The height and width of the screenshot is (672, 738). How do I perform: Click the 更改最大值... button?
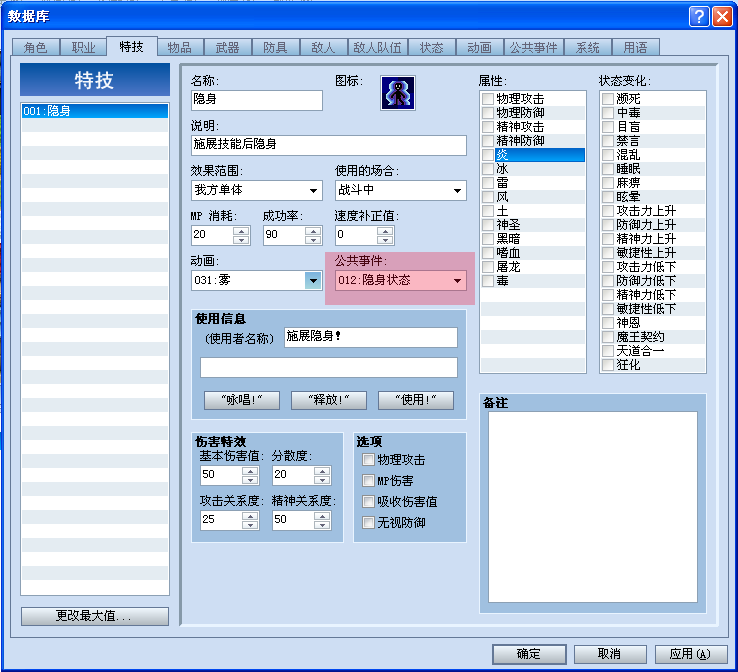pos(95,616)
